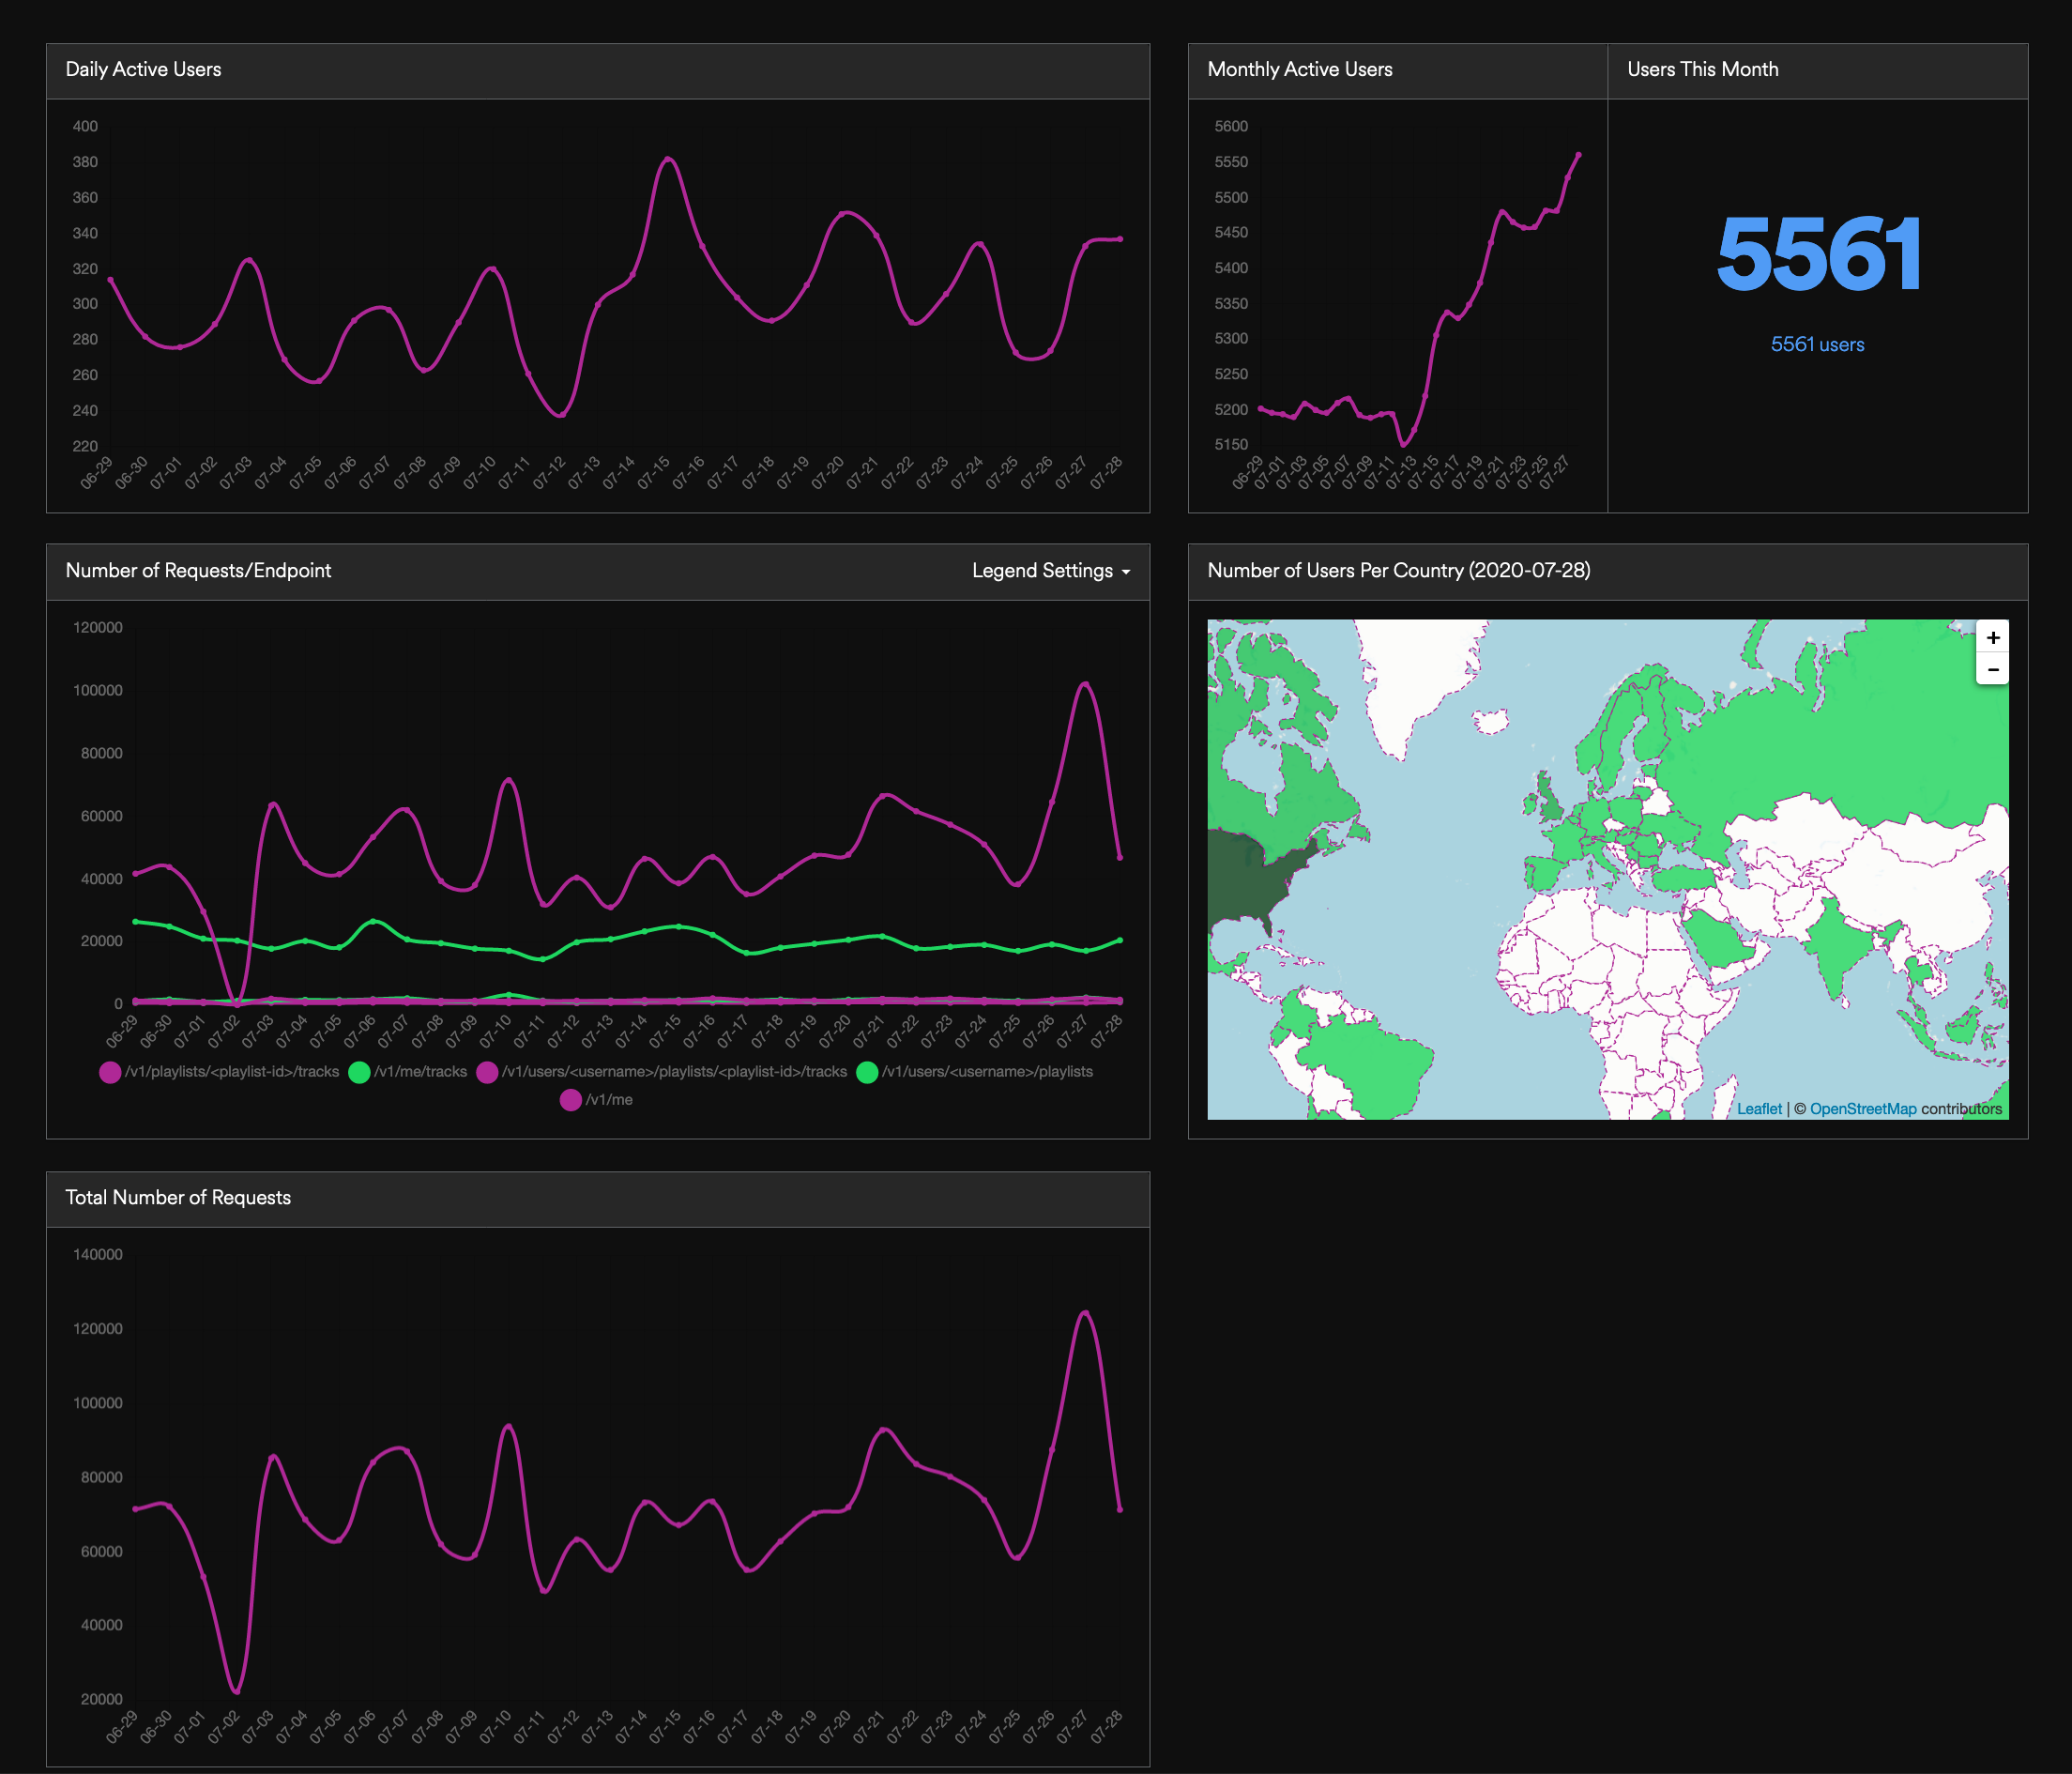
Task: Click the '5561 users' caption
Action: pyautogui.click(x=1817, y=344)
